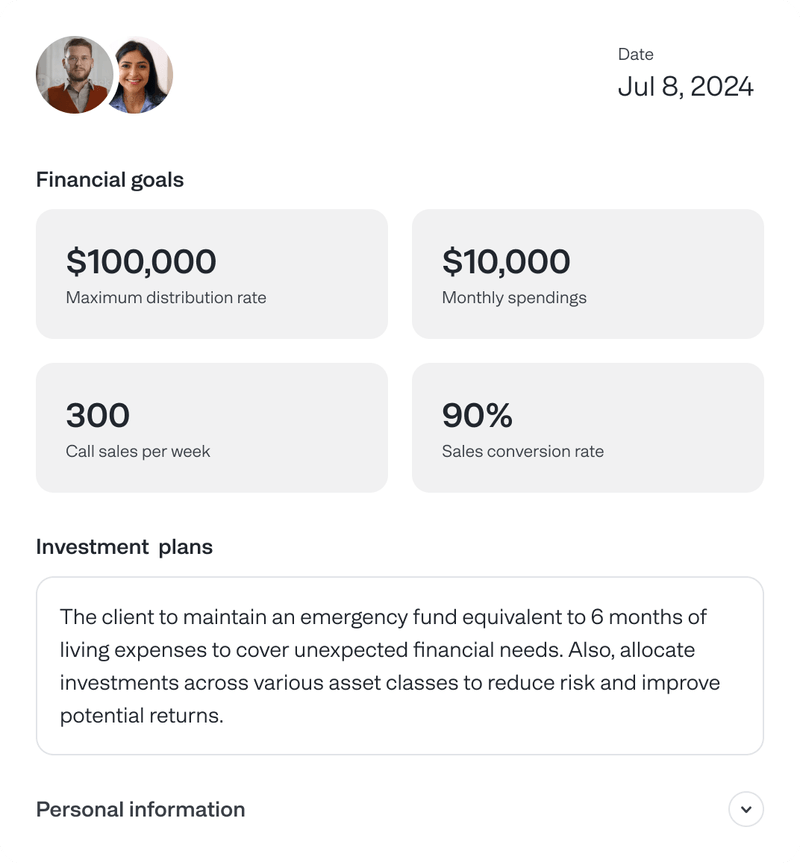Click the Monthly spendings label
The image size is (800, 863).
pyautogui.click(x=514, y=297)
